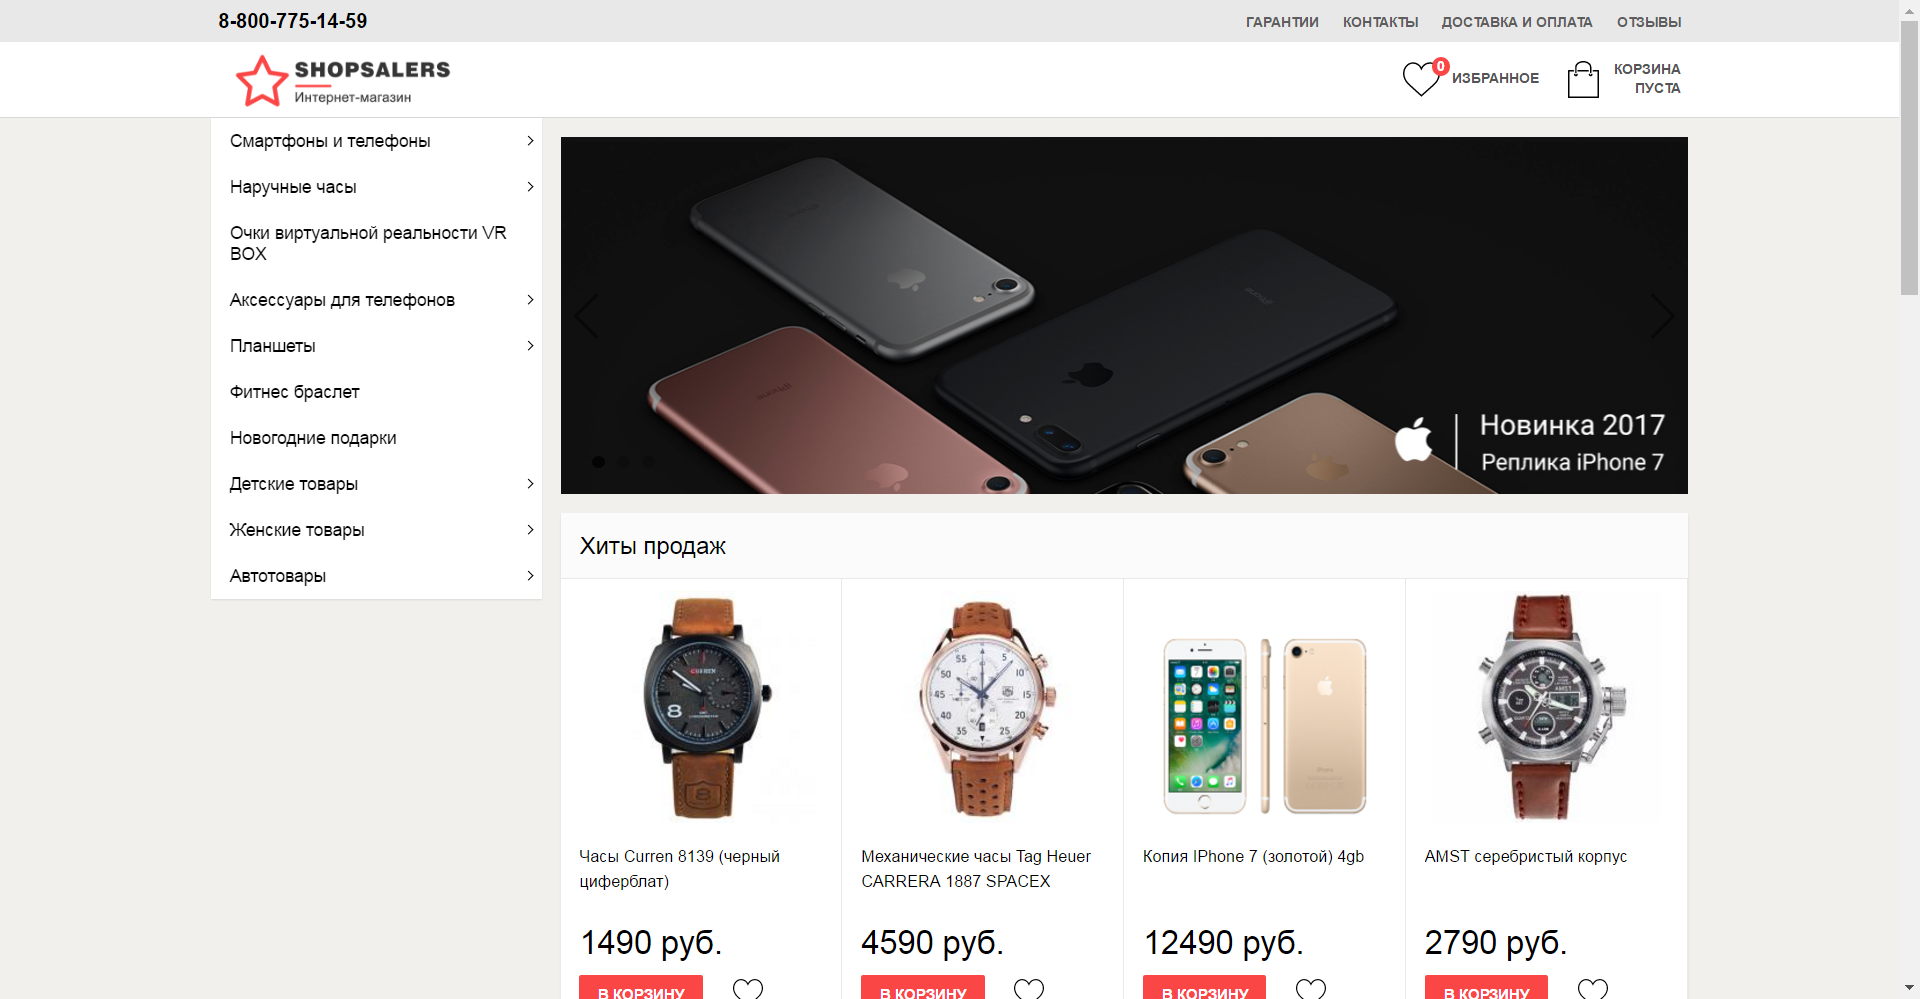Go to the next banner slide arrow
The width and height of the screenshot is (1920, 999).
(1661, 316)
